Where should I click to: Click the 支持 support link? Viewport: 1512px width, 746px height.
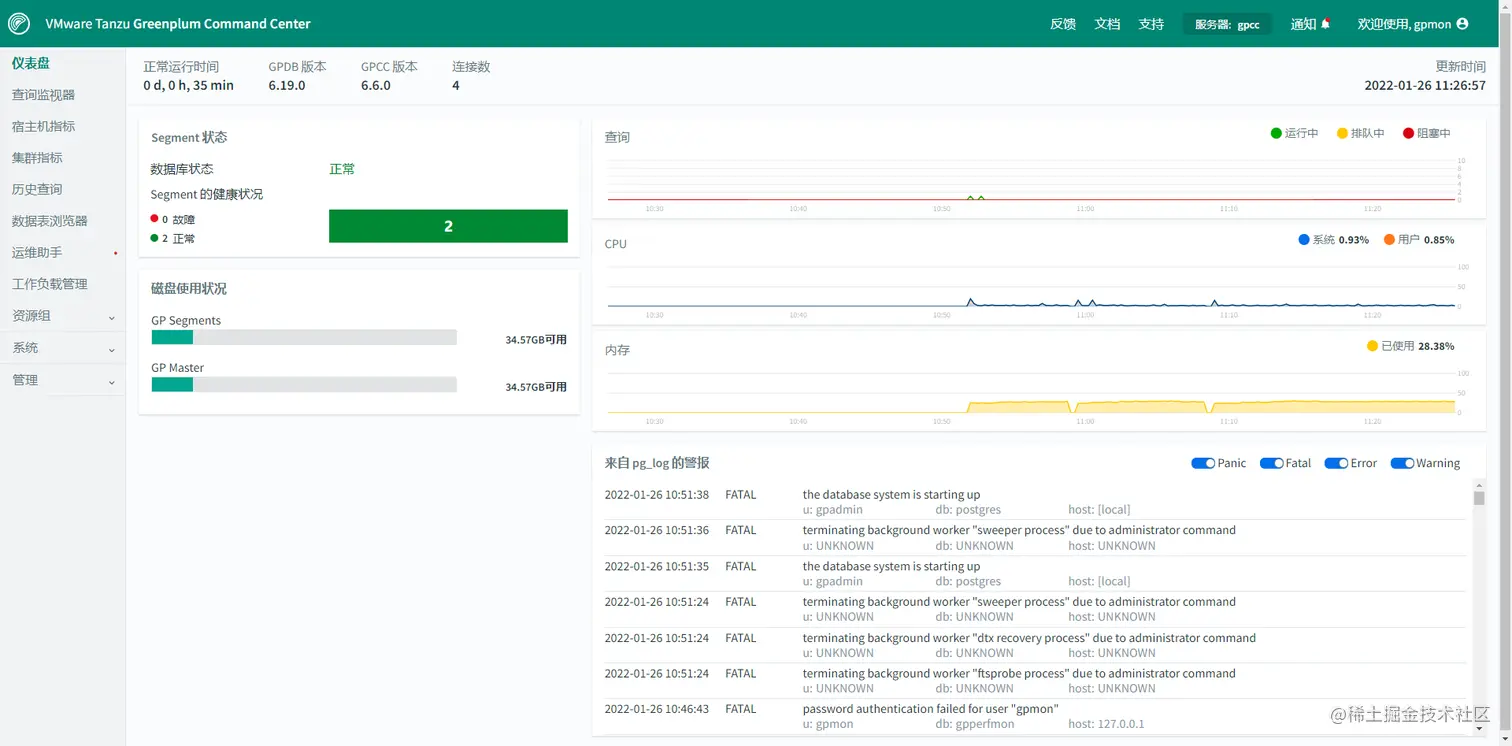tap(1151, 24)
